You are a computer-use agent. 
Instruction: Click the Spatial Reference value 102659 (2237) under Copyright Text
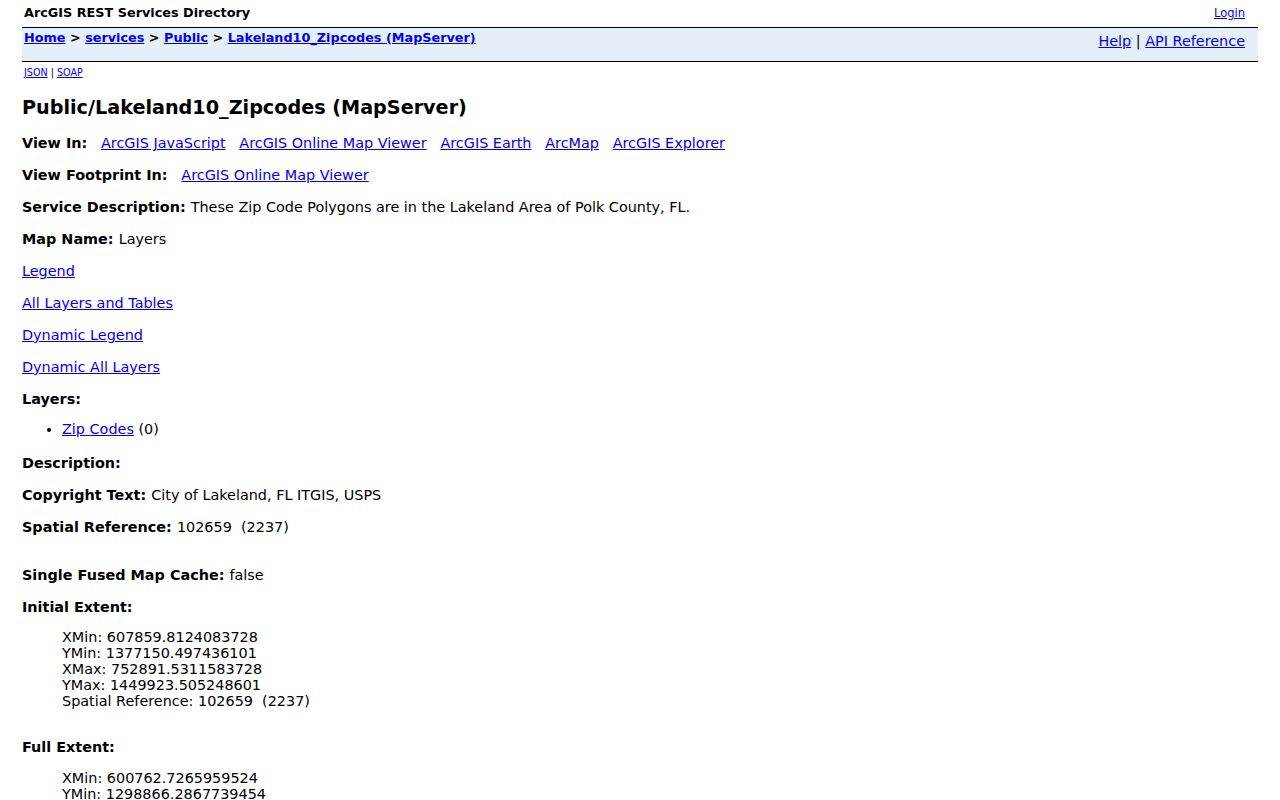[233, 527]
